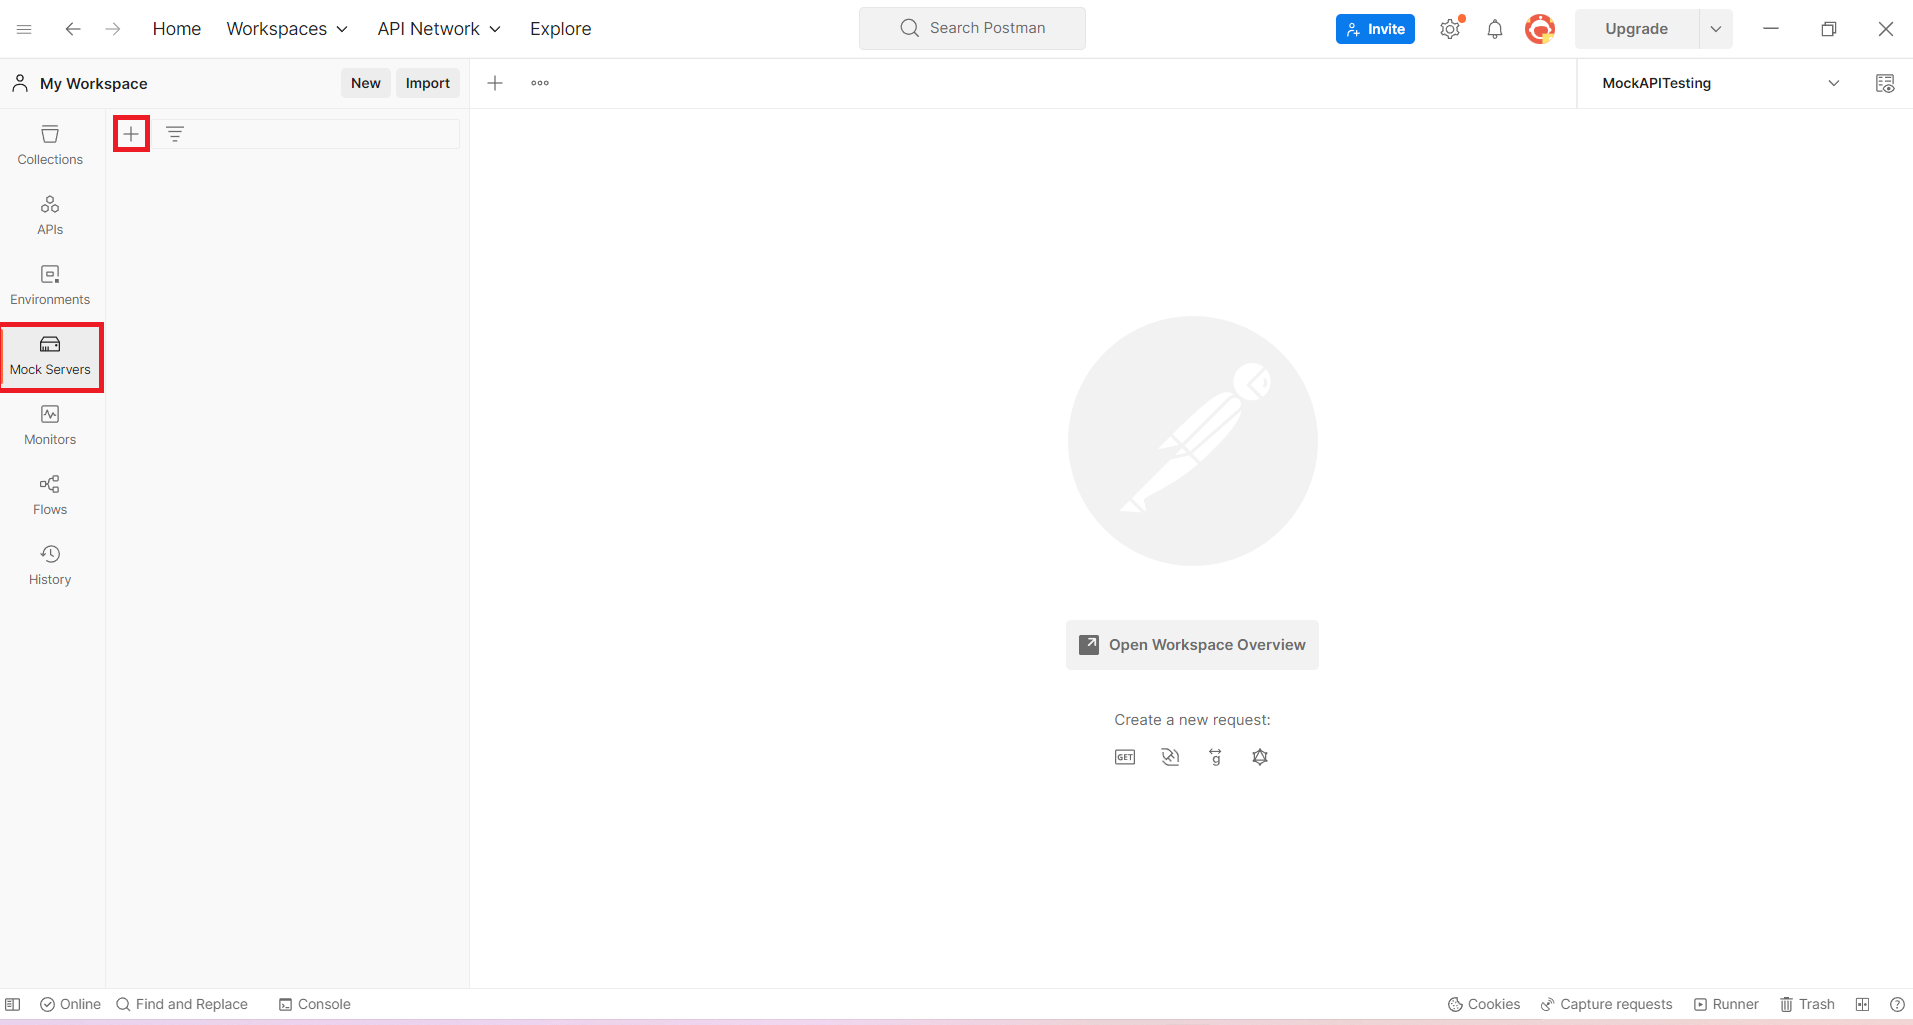
Task: Open Environments in the sidebar
Action: 50,286
